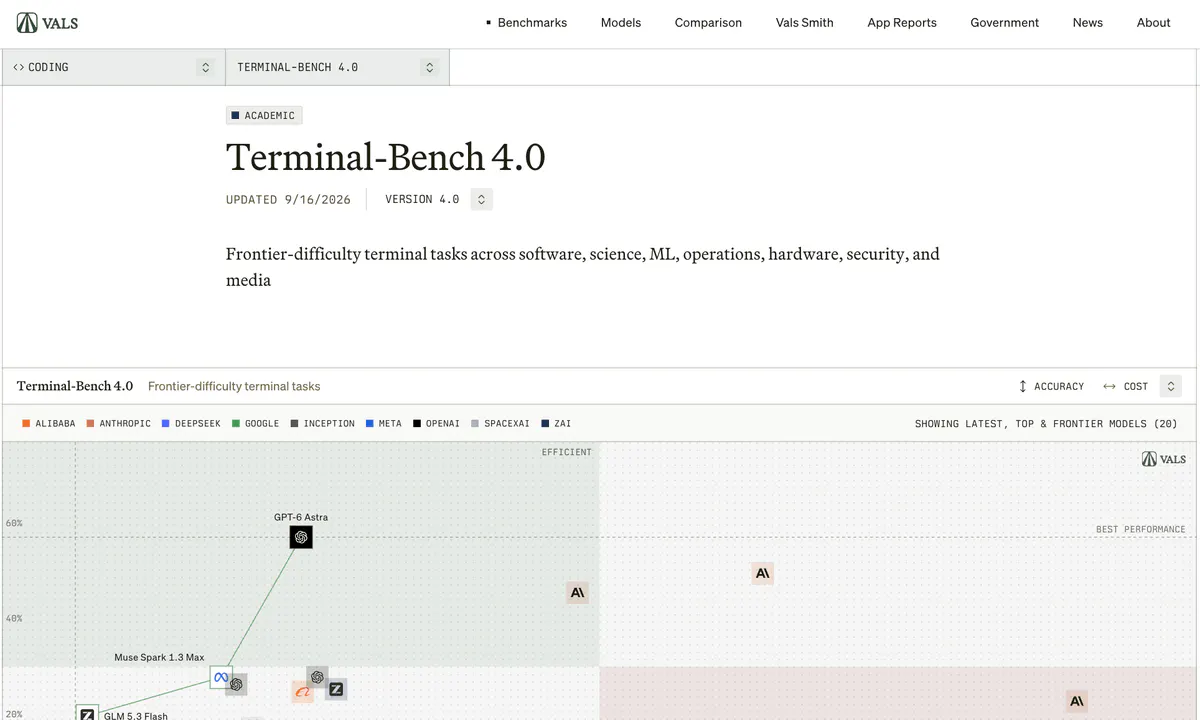
Task: Click the Muse Spark 1.3 Max label
Action: point(159,657)
